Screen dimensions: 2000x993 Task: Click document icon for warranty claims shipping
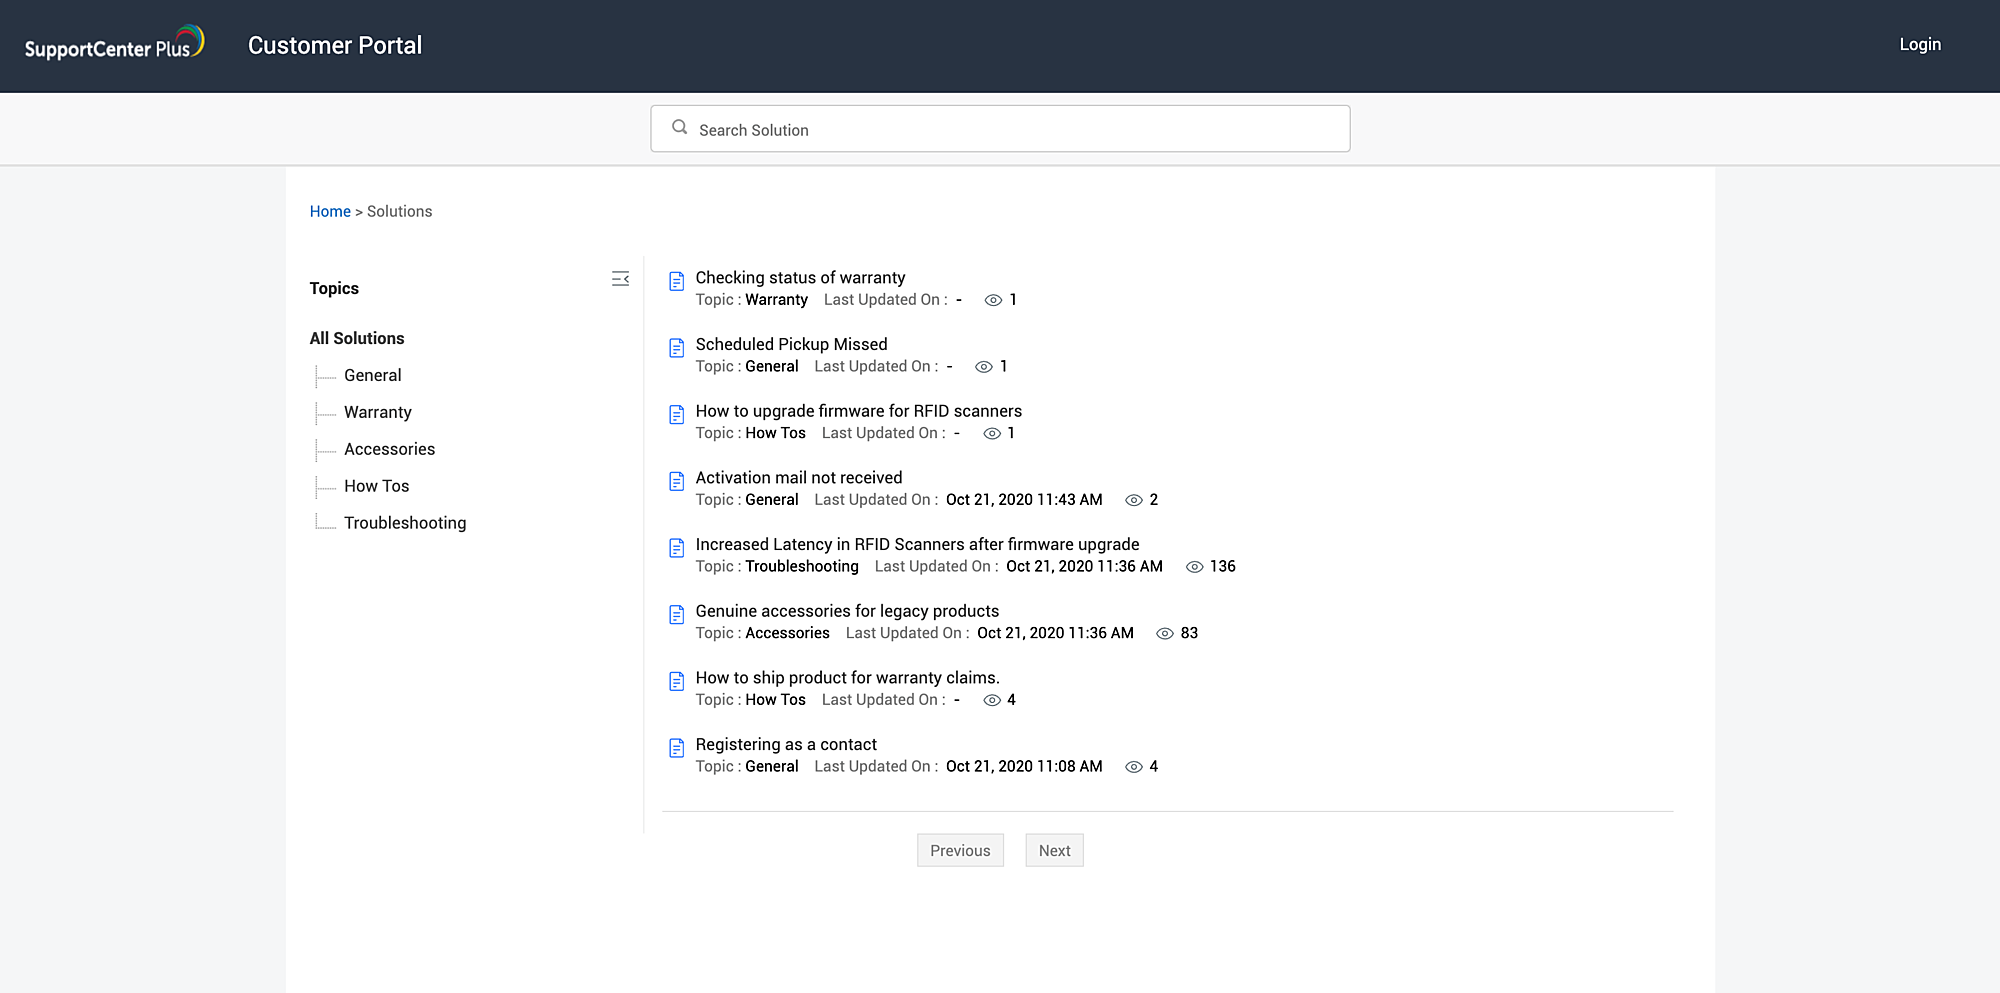pyautogui.click(x=677, y=681)
